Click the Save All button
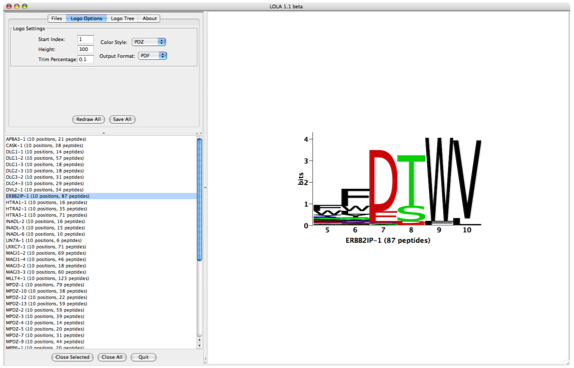574x368 pixels. coord(122,119)
